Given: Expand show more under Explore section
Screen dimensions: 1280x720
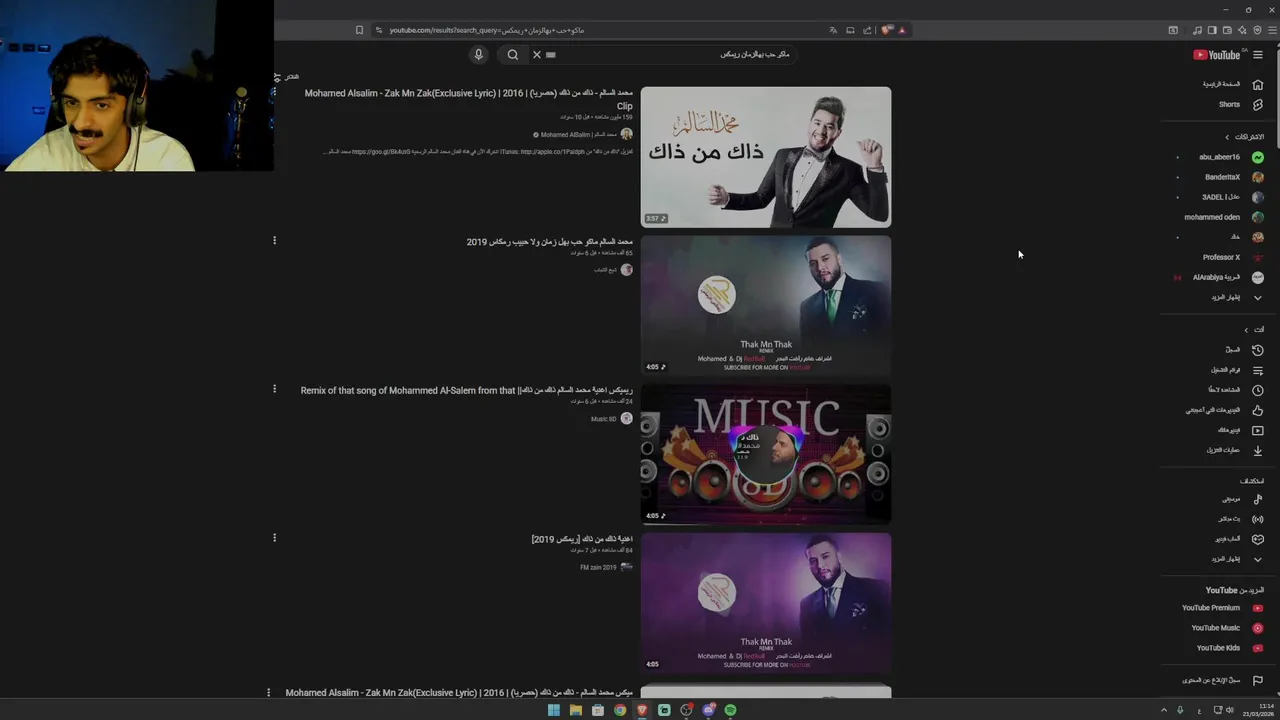Looking at the screenshot, I should [x=1258, y=559].
